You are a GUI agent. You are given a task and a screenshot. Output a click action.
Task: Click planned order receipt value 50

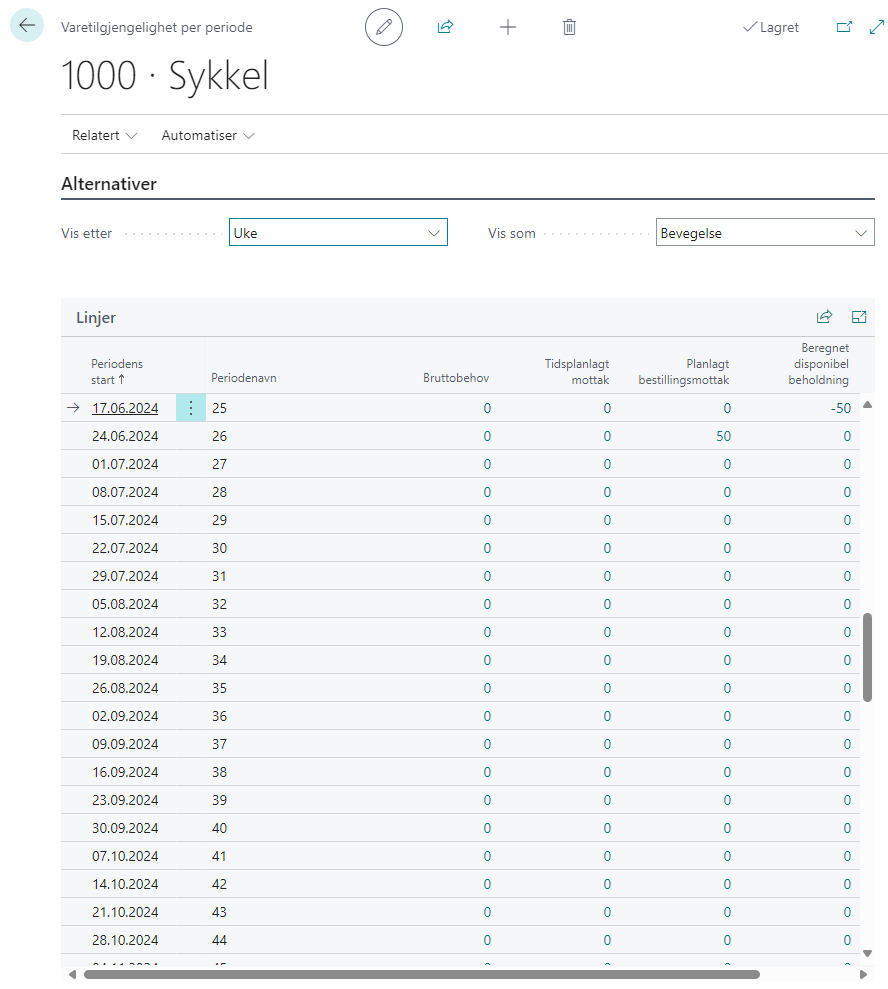[722, 436]
